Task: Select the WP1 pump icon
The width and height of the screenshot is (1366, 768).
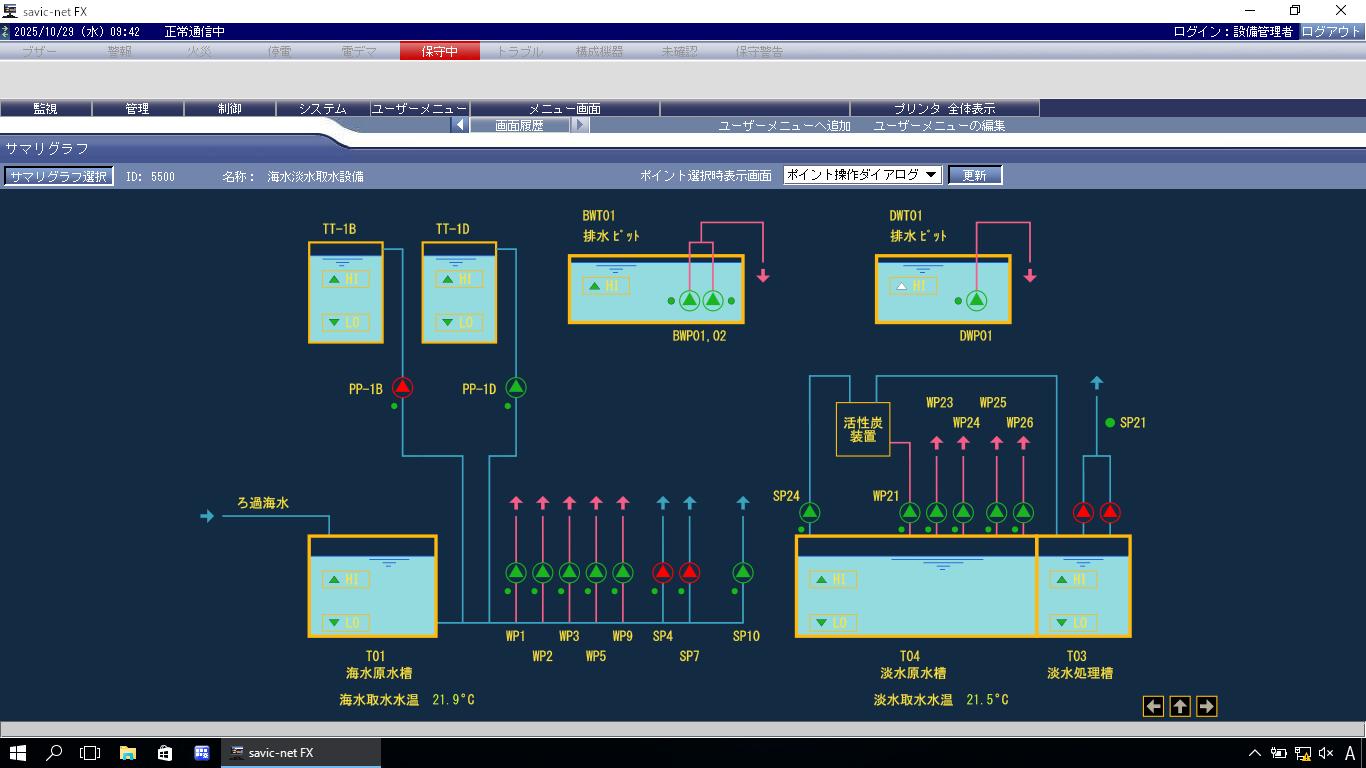Action: [x=515, y=573]
